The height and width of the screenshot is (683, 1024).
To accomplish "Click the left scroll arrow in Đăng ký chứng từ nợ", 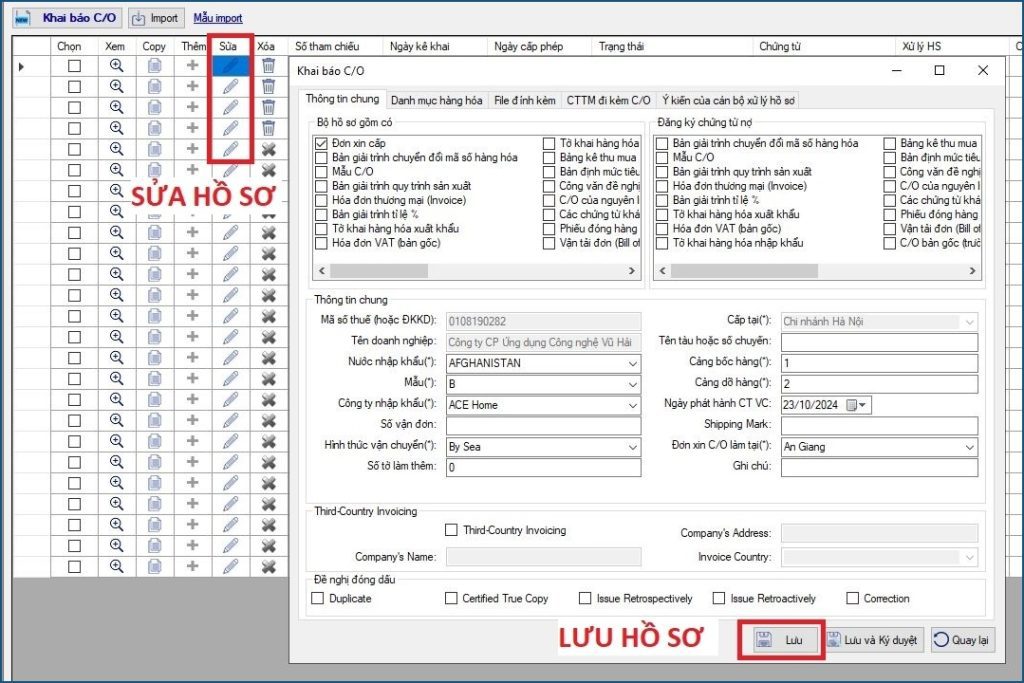I will tap(662, 270).
